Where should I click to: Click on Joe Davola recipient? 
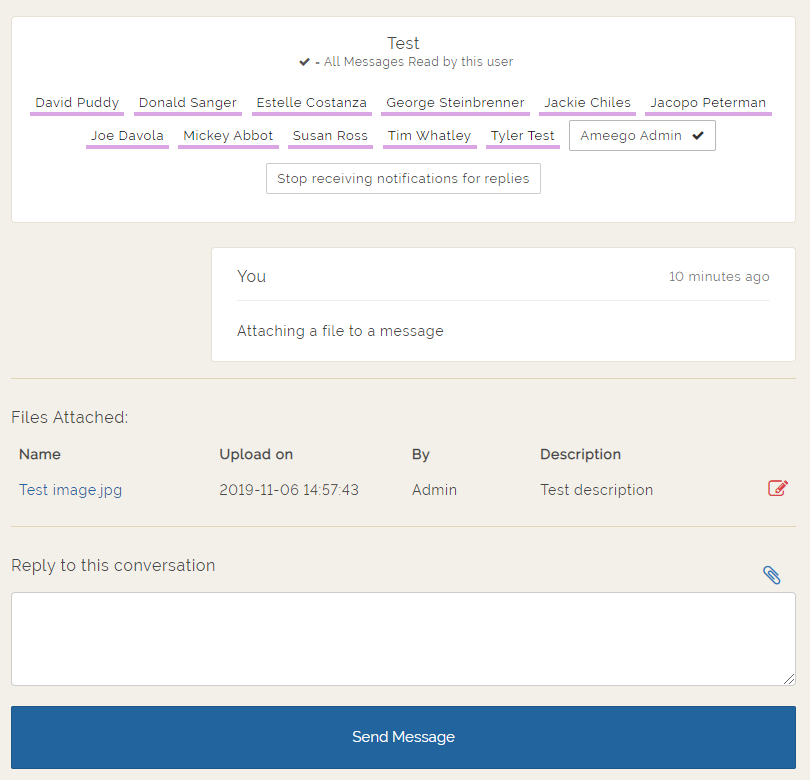pos(127,136)
